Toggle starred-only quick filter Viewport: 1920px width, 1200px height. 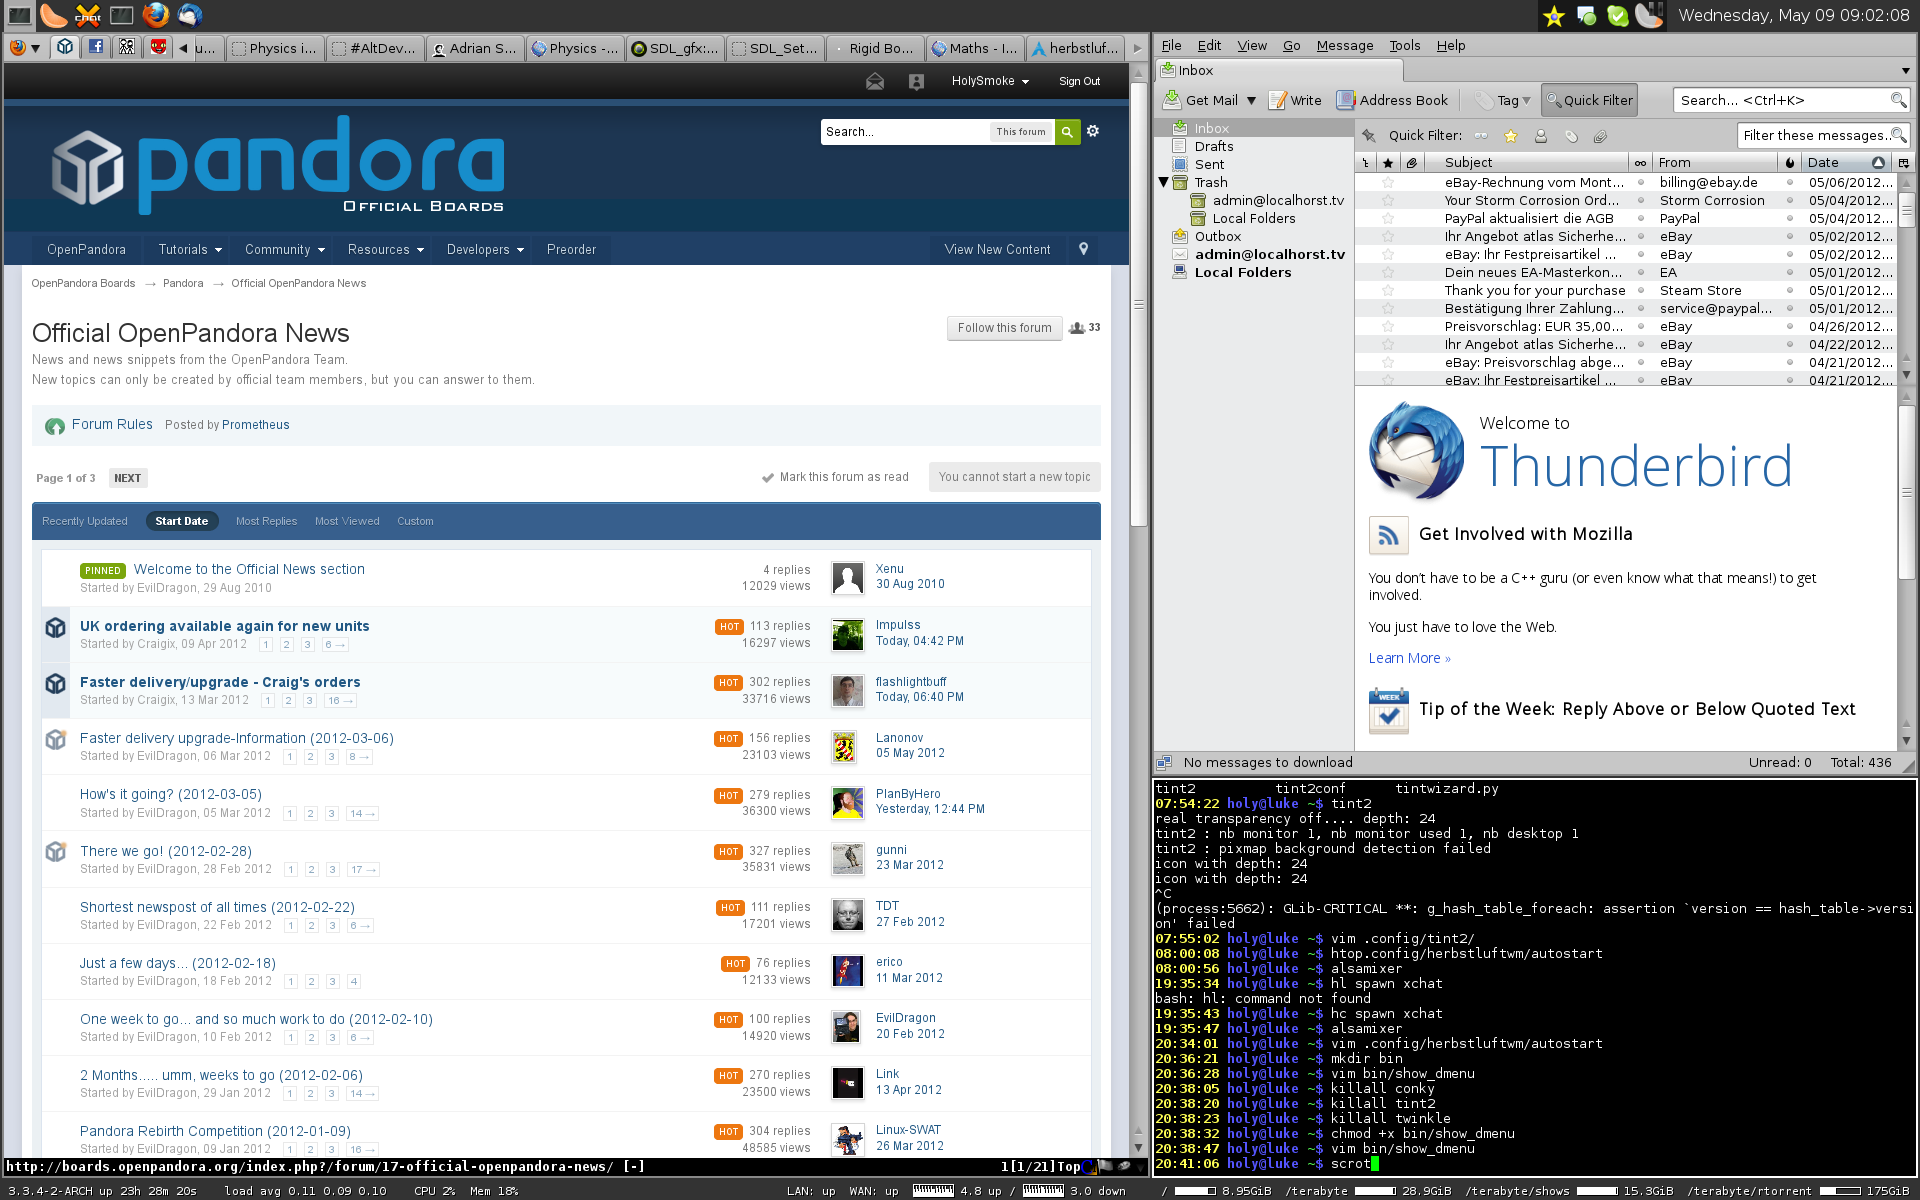(1511, 135)
